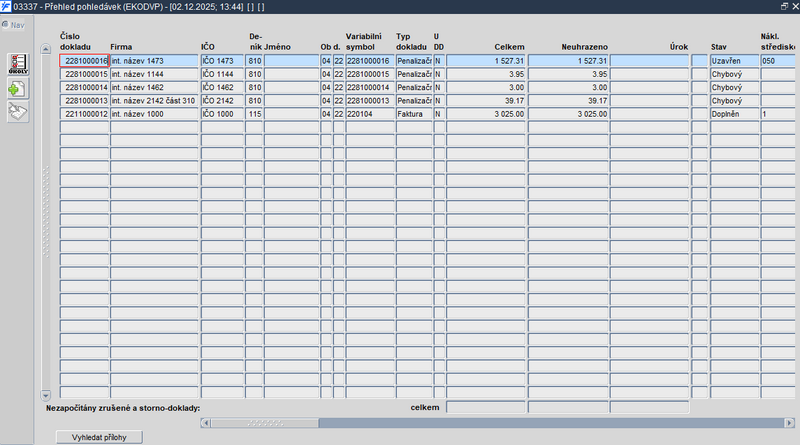Viewport: 800px width, 445px height.
Task: Click Chybový status in row 2281000015
Action: point(734,74)
